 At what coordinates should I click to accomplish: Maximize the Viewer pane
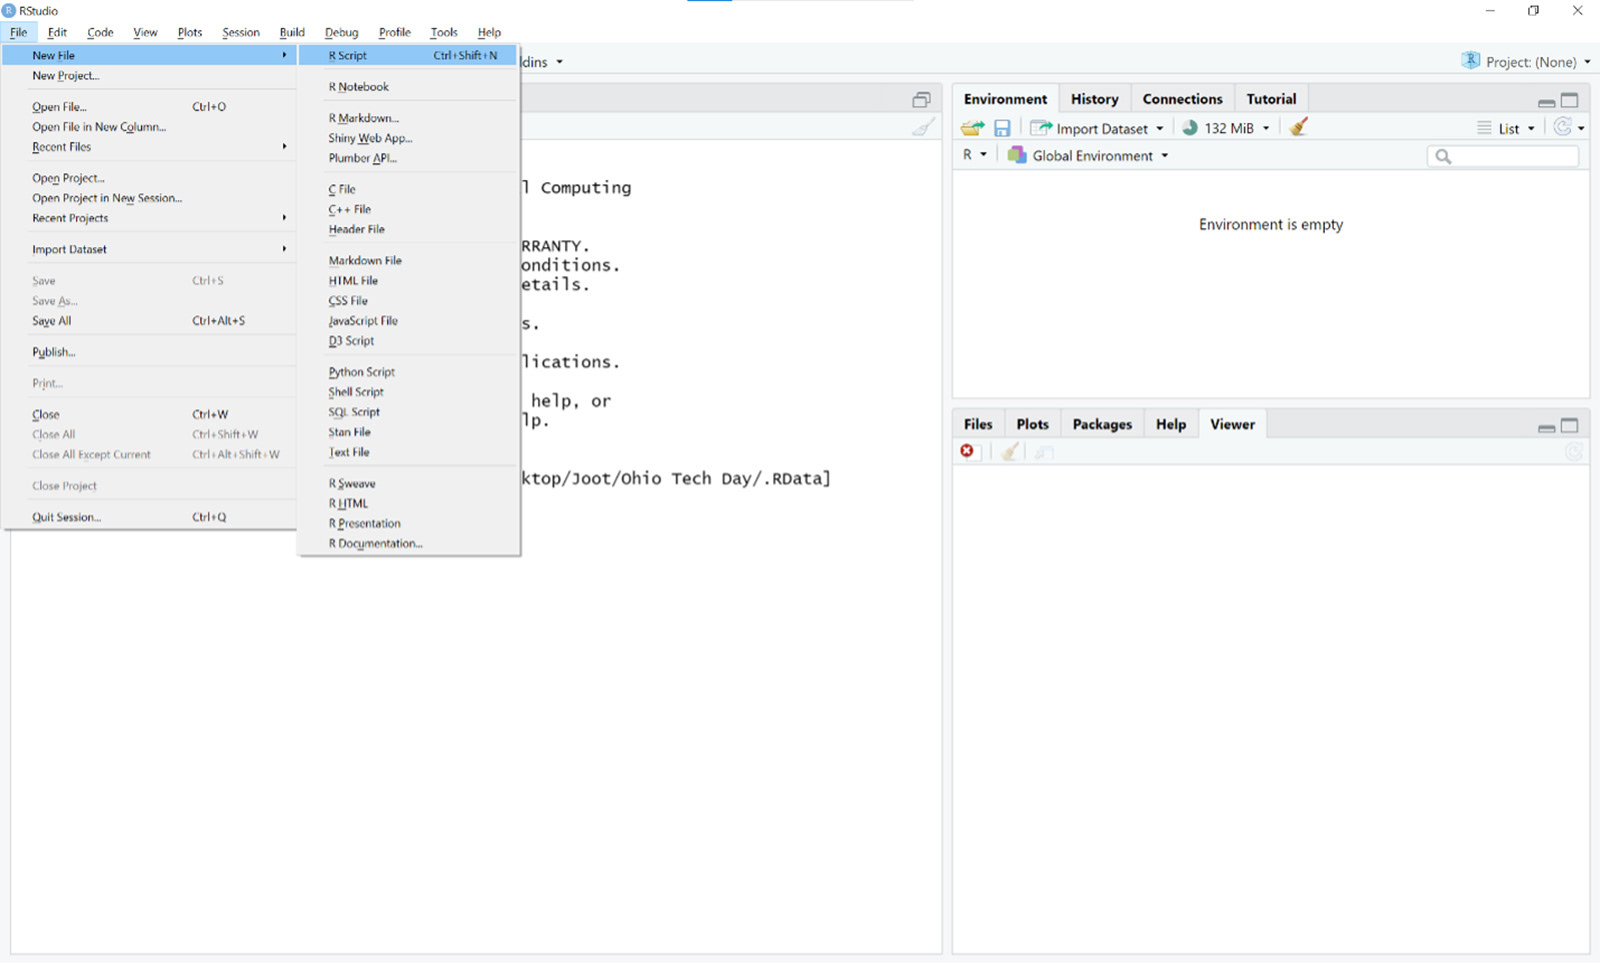pos(1570,426)
